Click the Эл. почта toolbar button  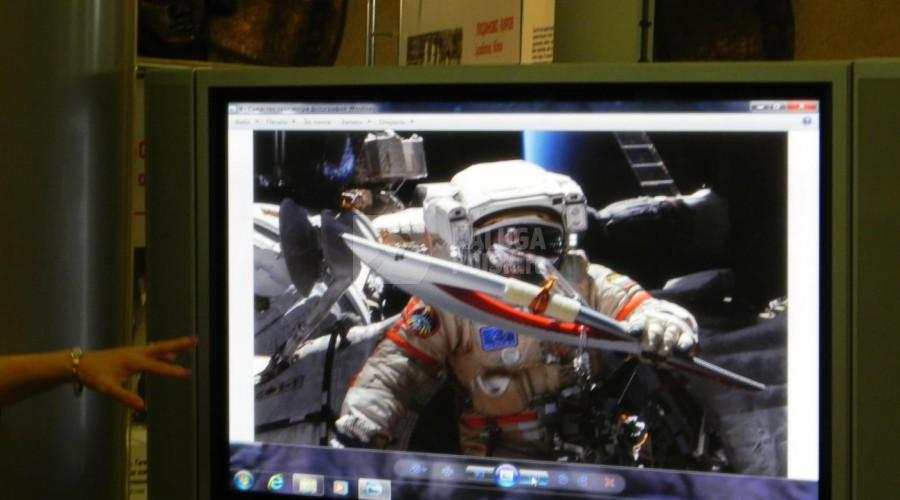coord(317,122)
